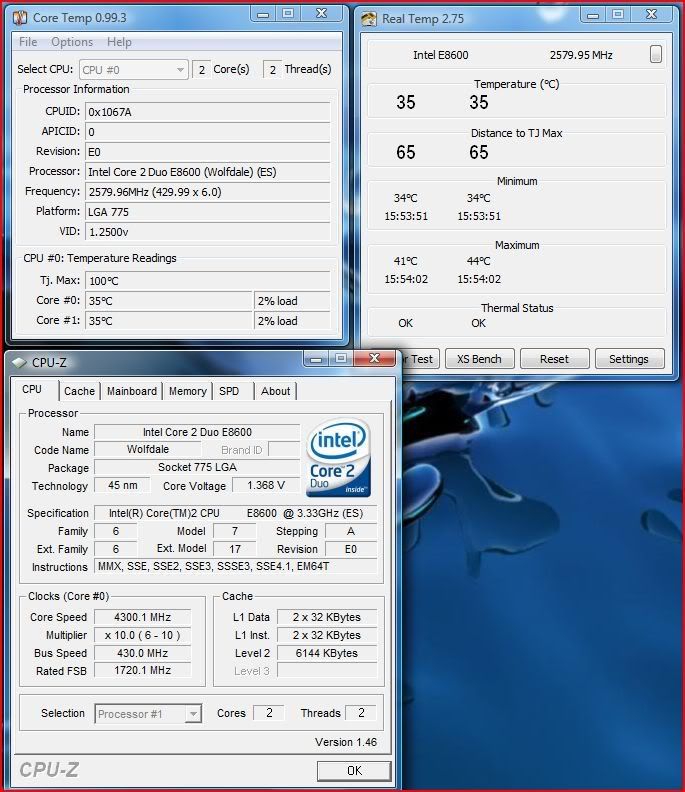Click the Technology value 45 nm

(122, 485)
